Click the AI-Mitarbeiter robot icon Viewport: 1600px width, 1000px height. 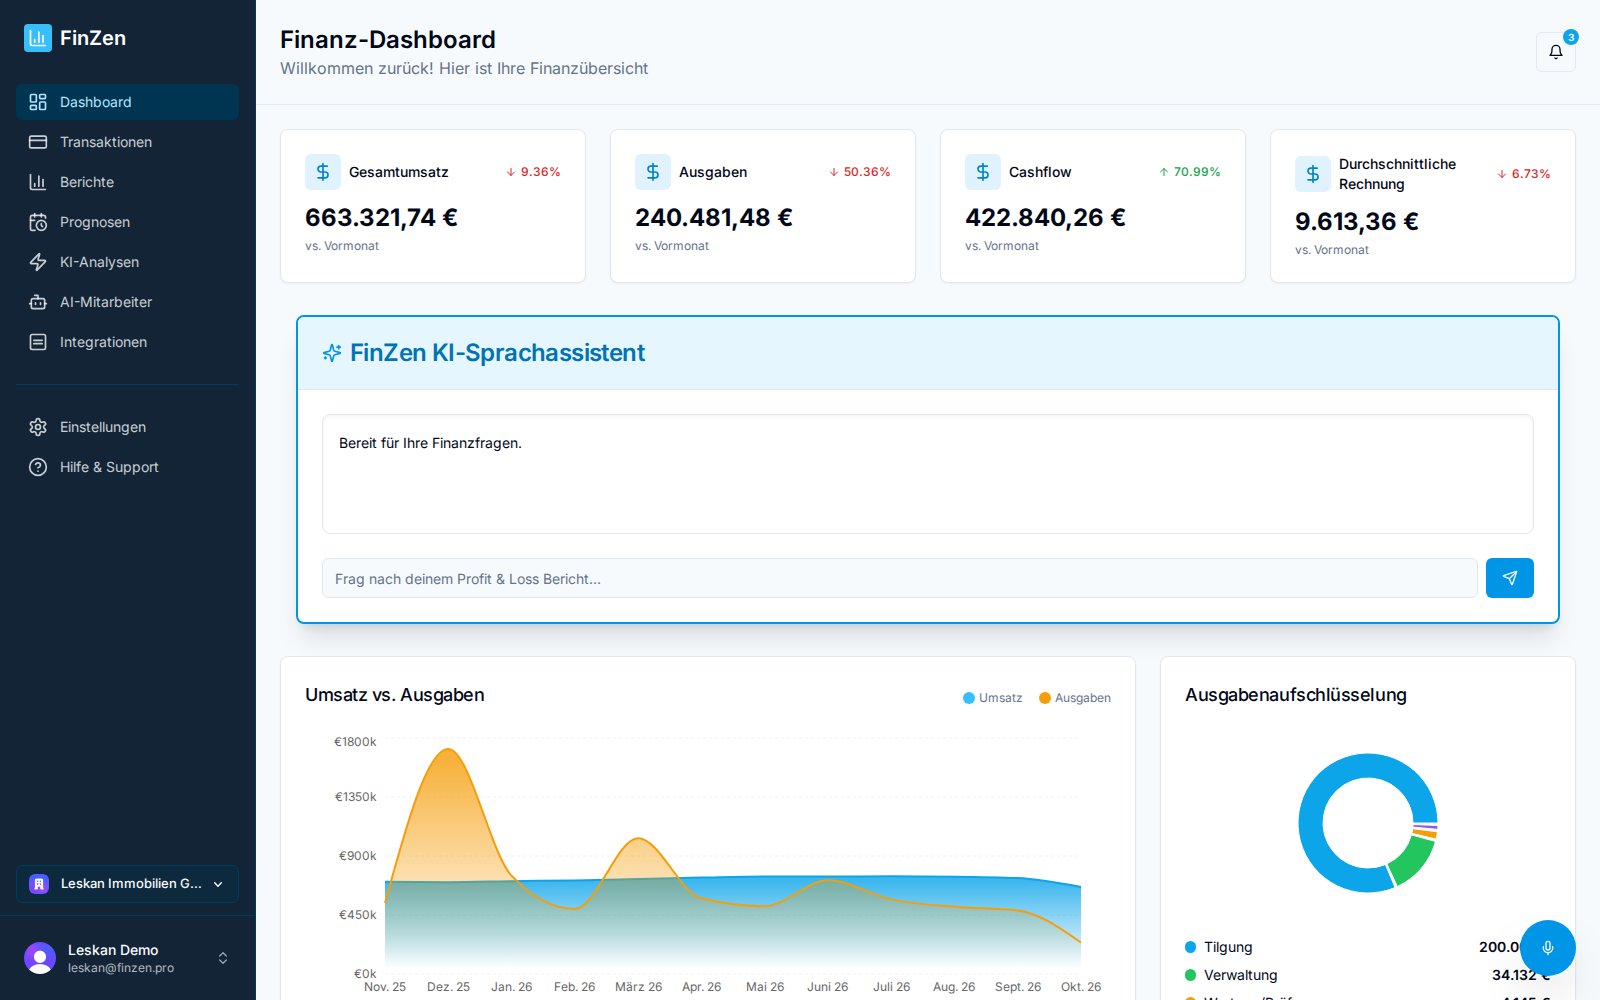38,302
